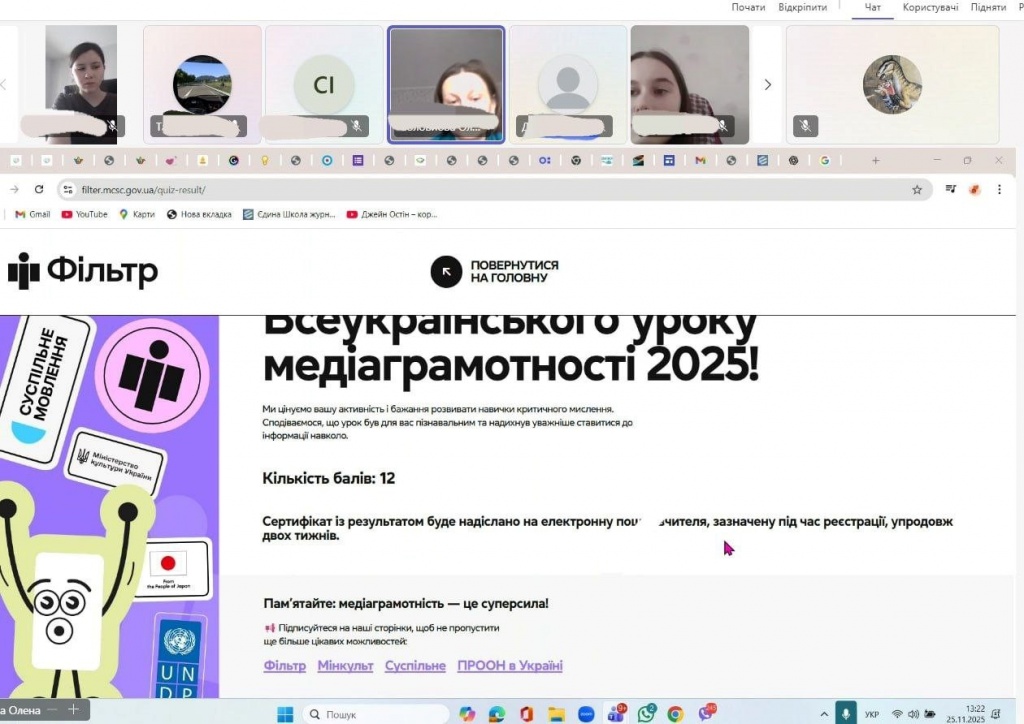Open Viber from the taskbar
The height and width of the screenshot is (724, 1024).
point(704,714)
